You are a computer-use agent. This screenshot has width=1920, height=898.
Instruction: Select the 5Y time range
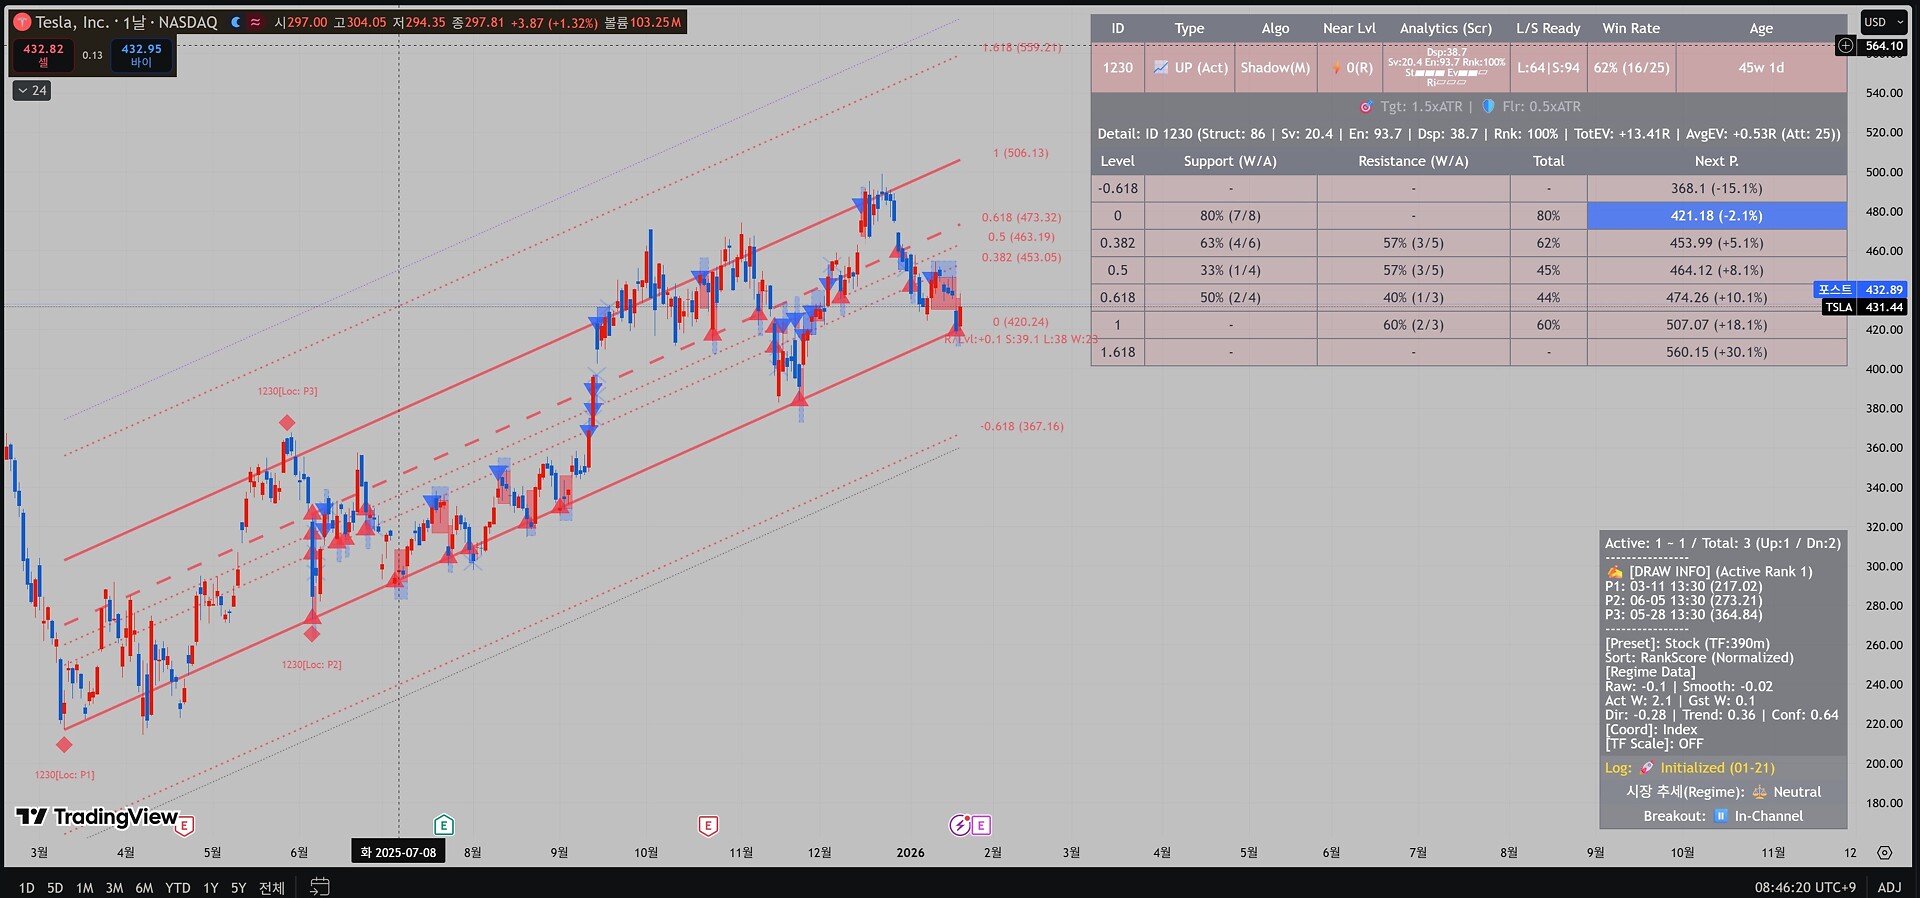click(x=238, y=887)
